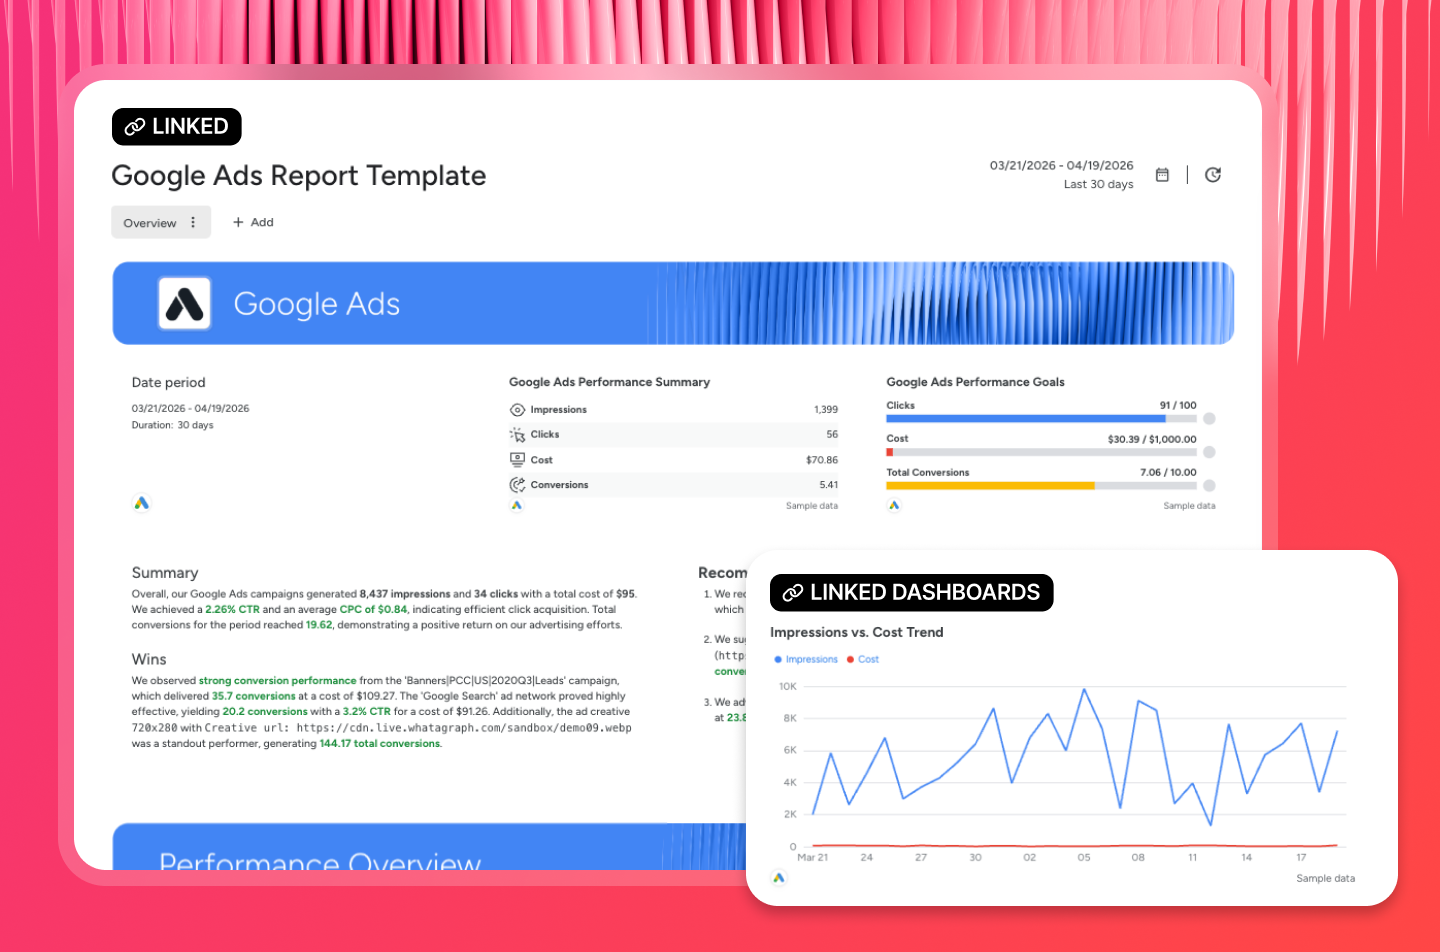
Task: Click the Performance Overview section banner
Action: 430,847
